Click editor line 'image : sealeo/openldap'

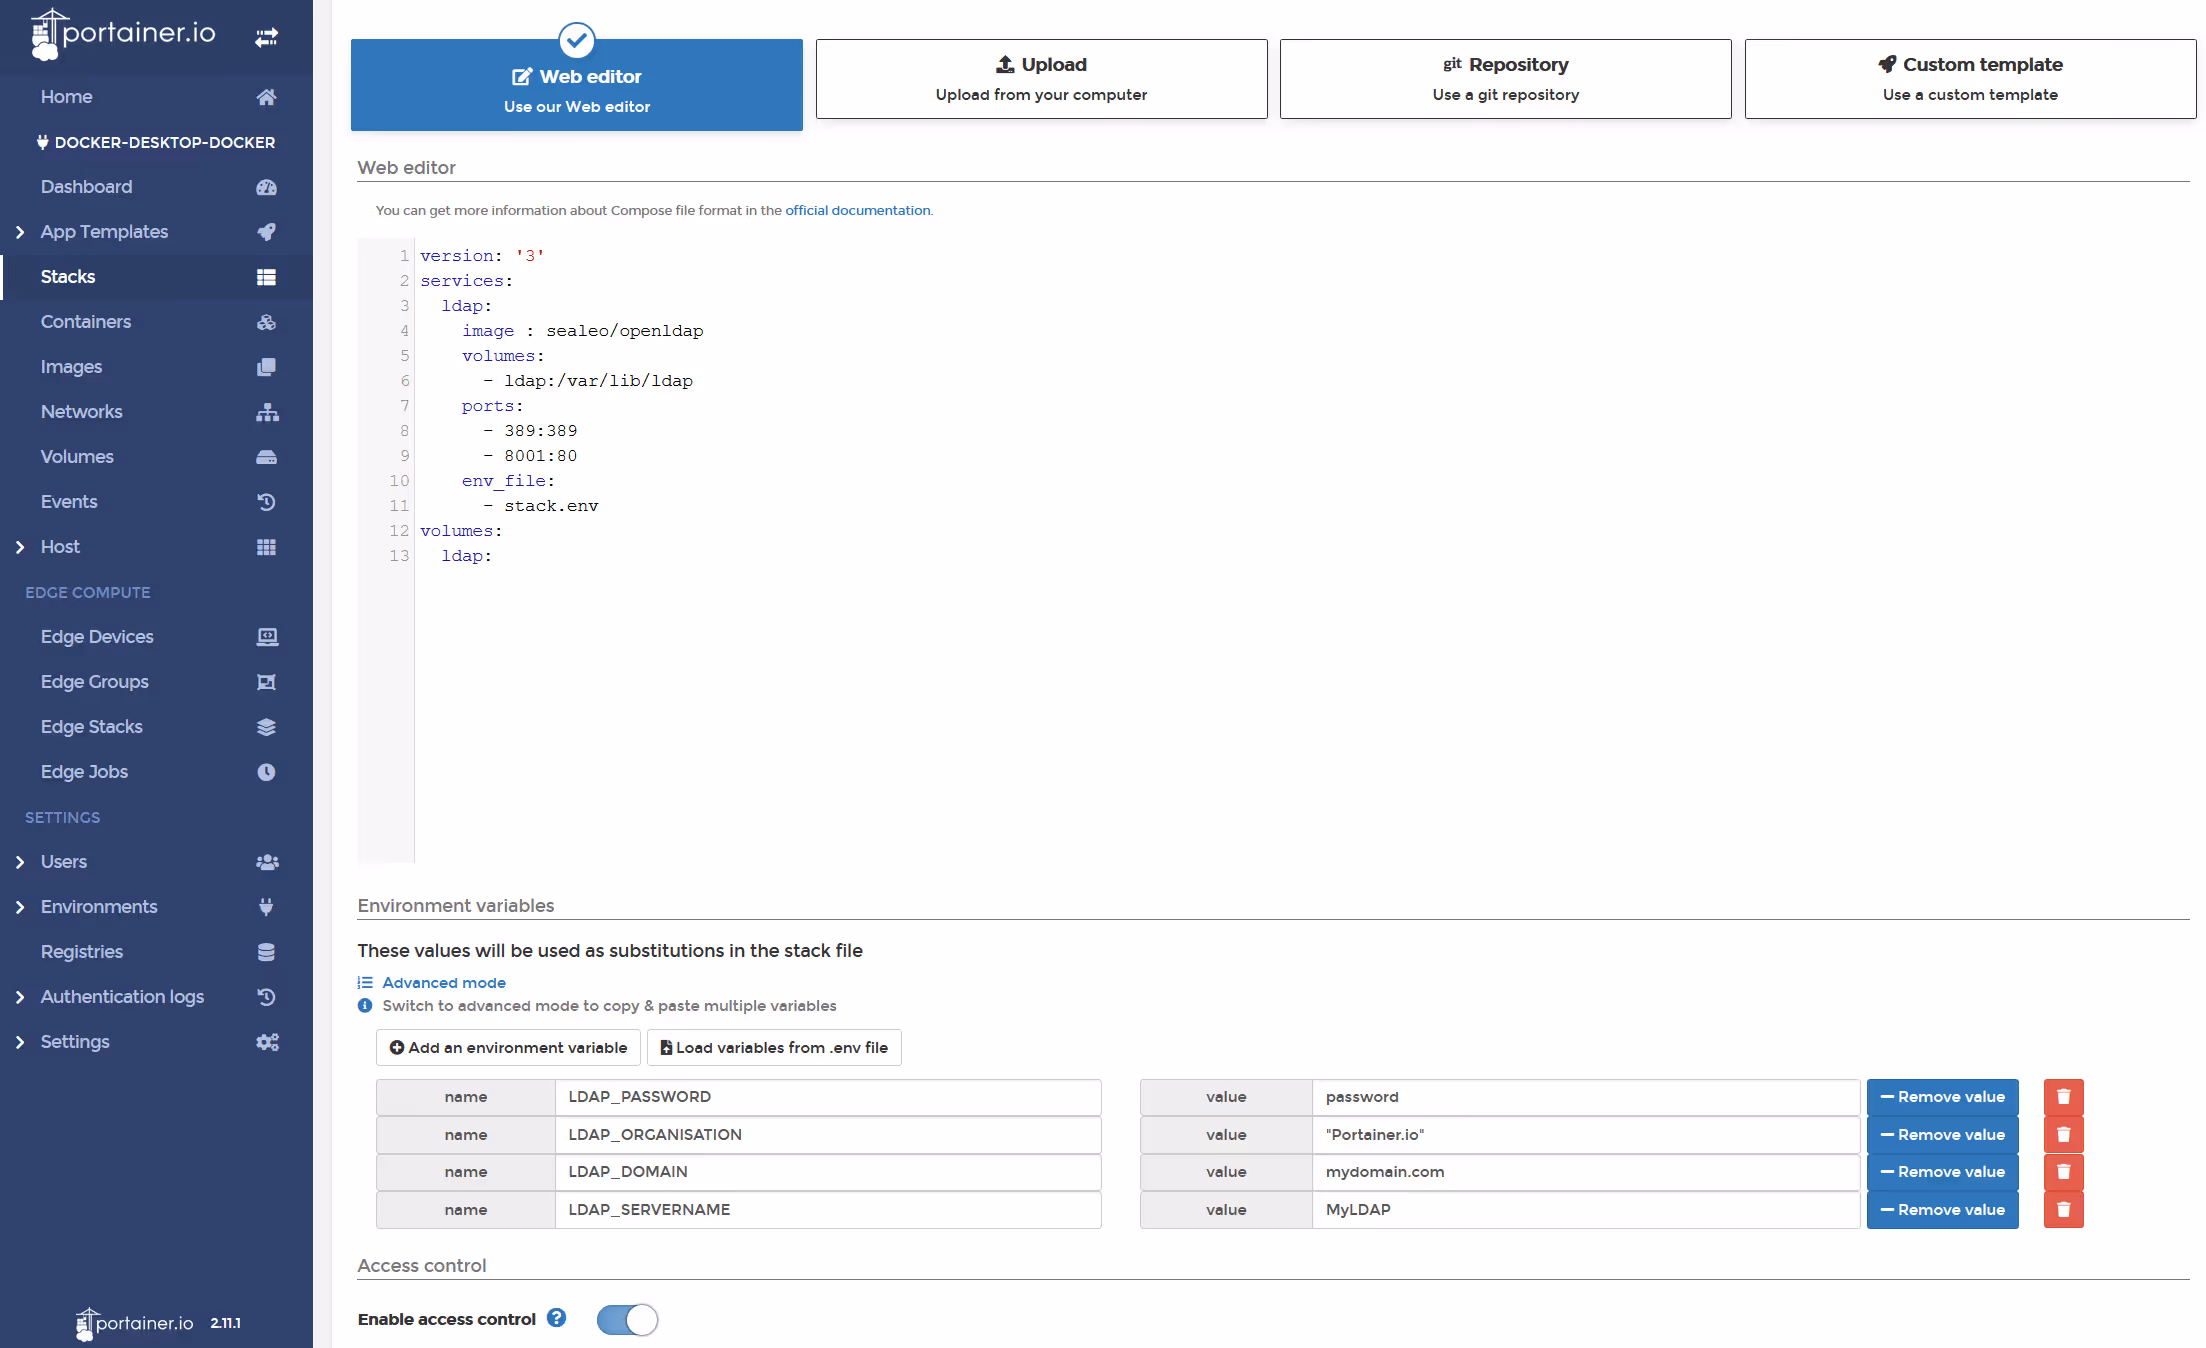coord(582,331)
